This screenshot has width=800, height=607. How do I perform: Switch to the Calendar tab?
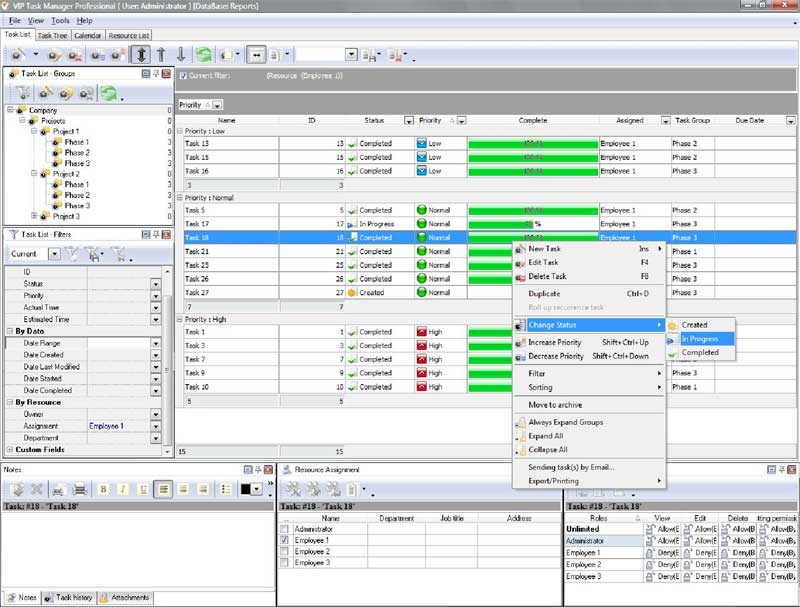pyautogui.click(x=86, y=35)
